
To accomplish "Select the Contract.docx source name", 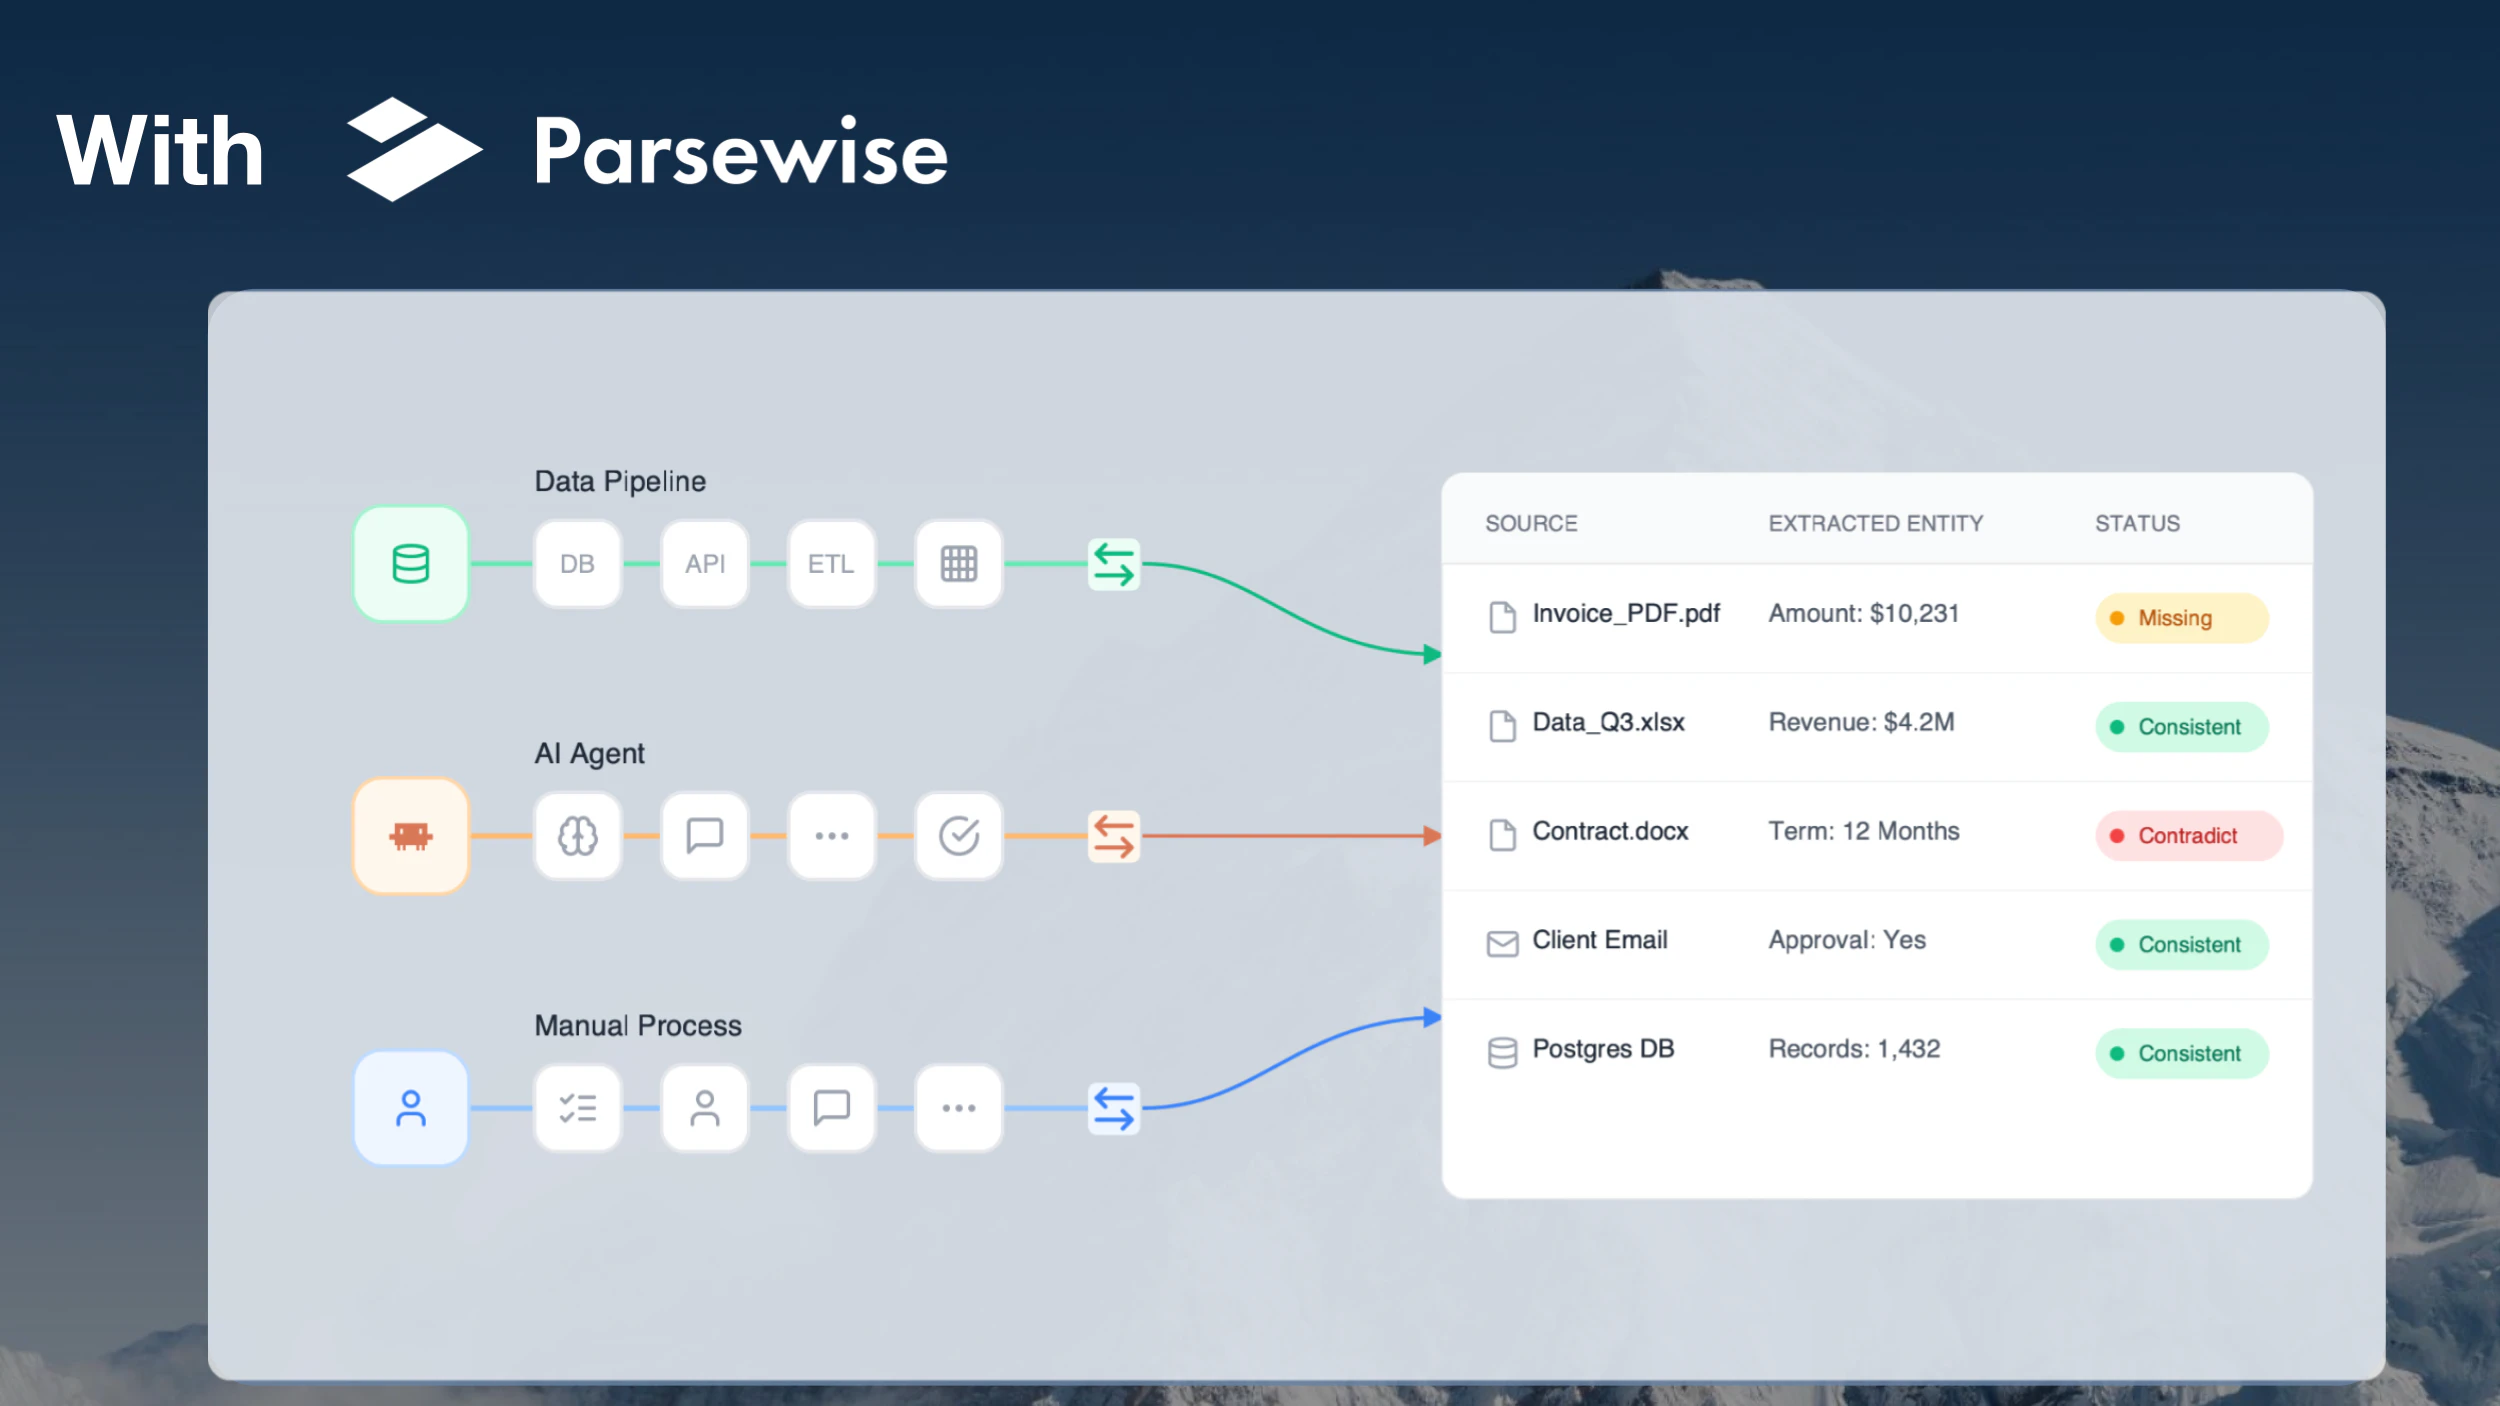I will click(1610, 831).
